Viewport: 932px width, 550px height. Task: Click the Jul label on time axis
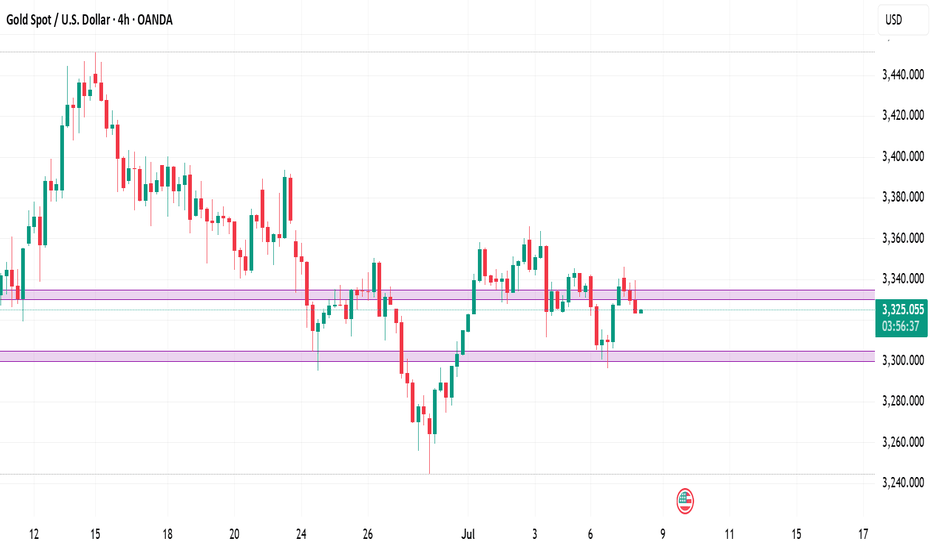click(x=468, y=534)
